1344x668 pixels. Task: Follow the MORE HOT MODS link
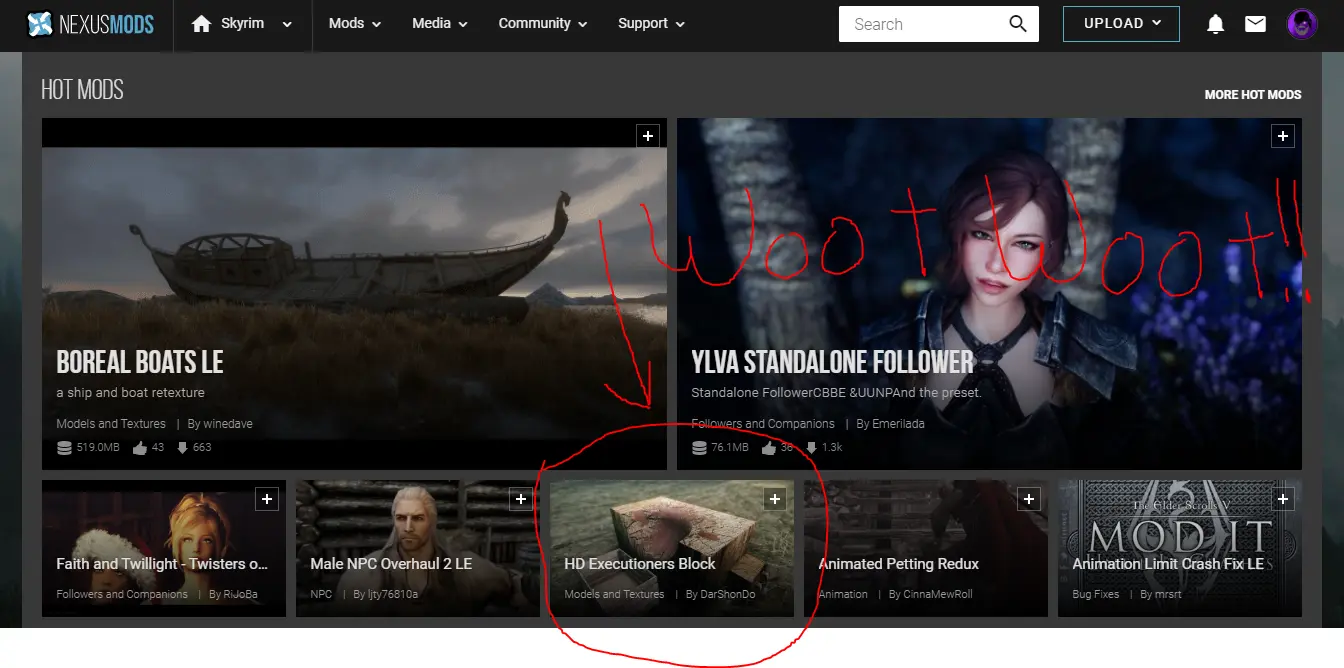pyautogui.click(x=1253, y=95)
